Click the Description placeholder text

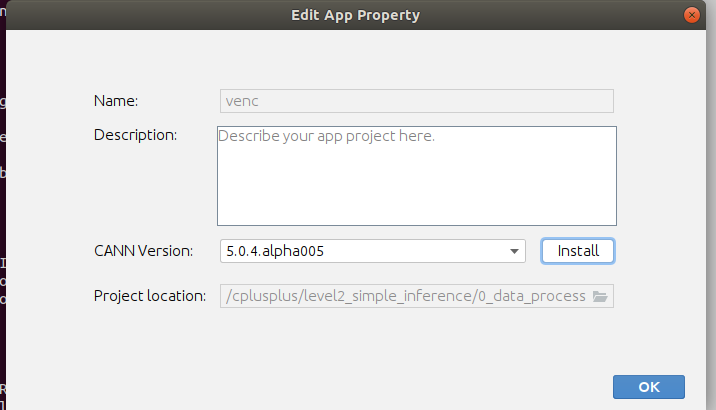pyautogui.click(x=326, y=135)
